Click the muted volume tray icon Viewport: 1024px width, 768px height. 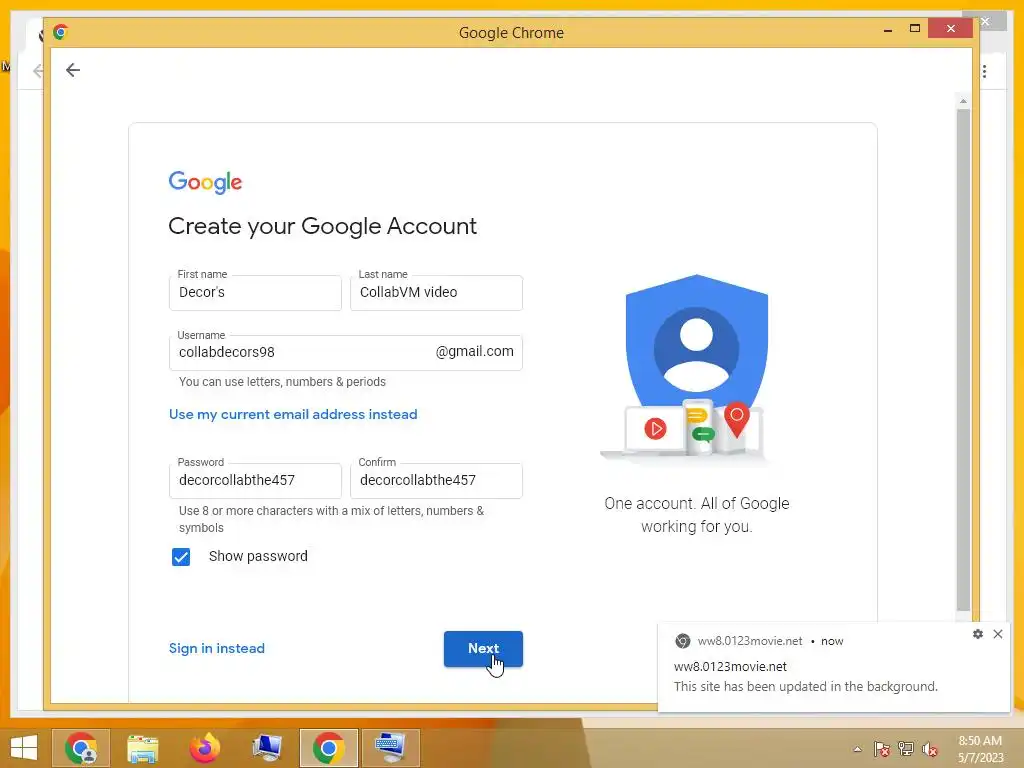tap(929, 749)
